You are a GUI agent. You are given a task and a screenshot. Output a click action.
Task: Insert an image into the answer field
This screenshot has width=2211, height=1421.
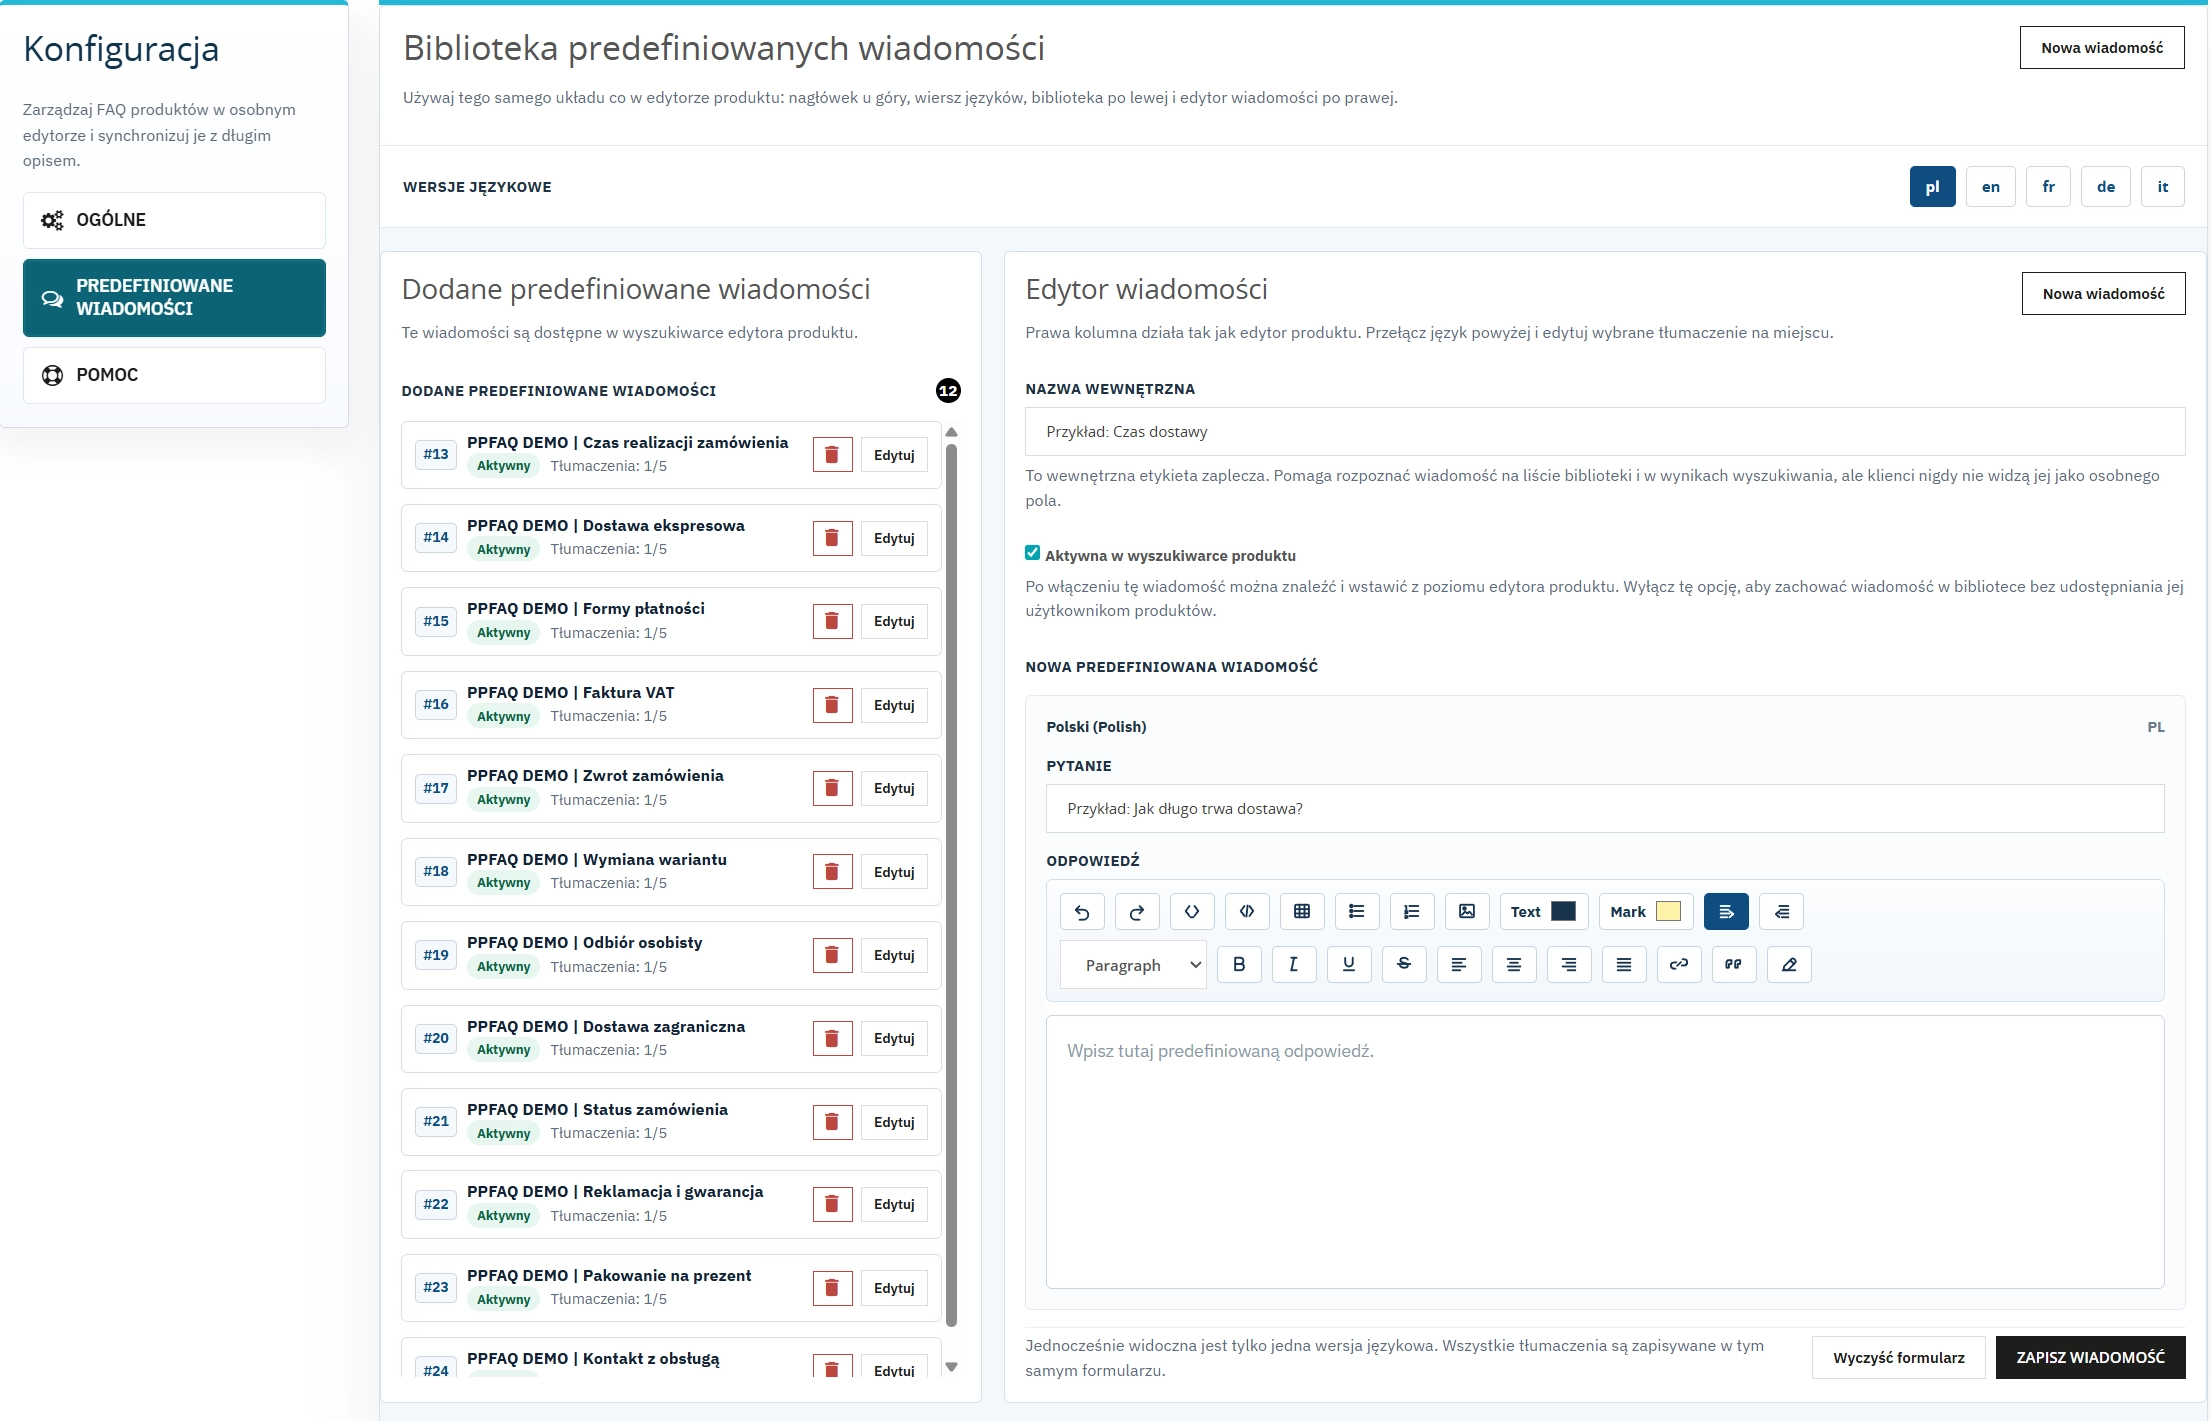1467,911
